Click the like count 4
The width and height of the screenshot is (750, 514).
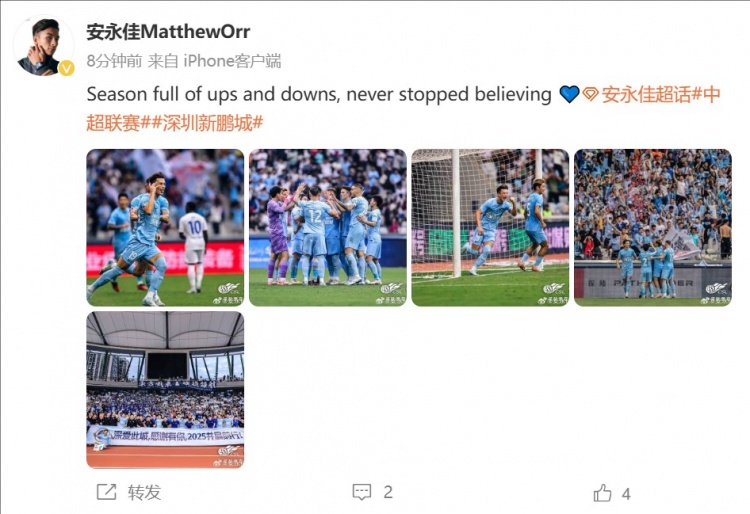pos(626,492)
